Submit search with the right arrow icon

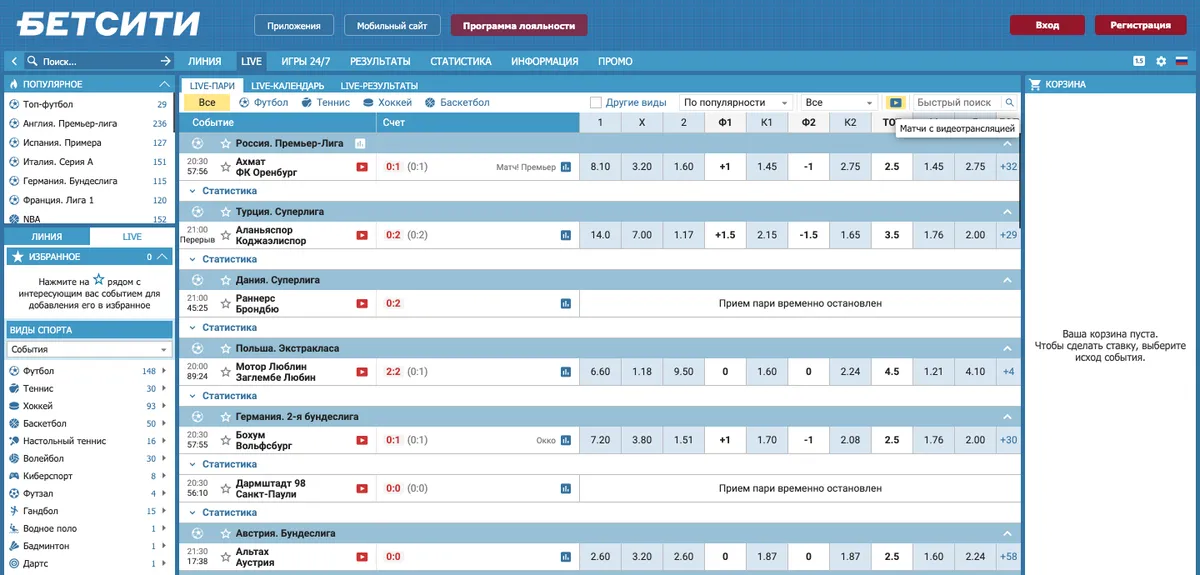point(166,61)
